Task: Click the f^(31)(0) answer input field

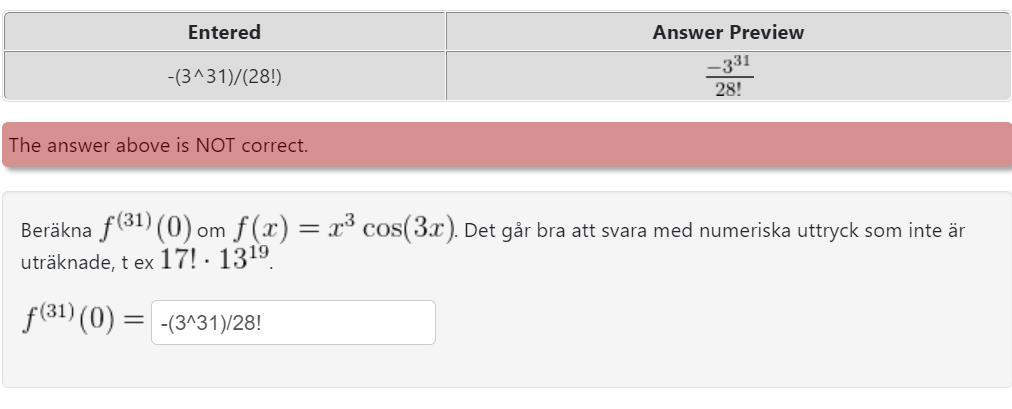Action: coord(293,323)
